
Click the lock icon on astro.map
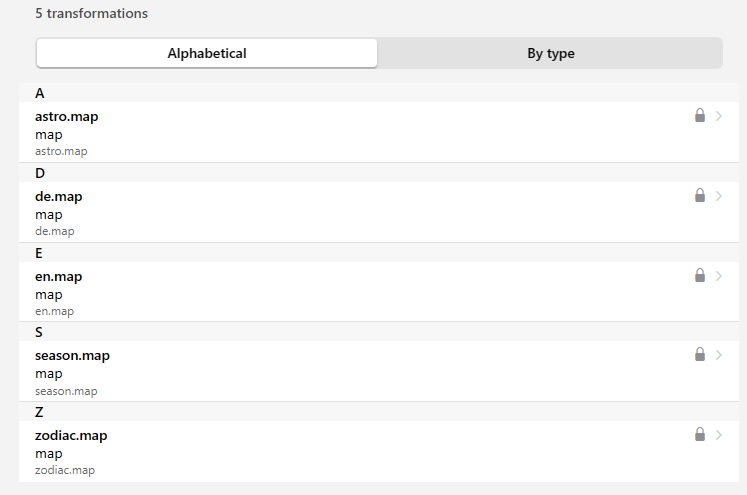(x=700, y=116)
